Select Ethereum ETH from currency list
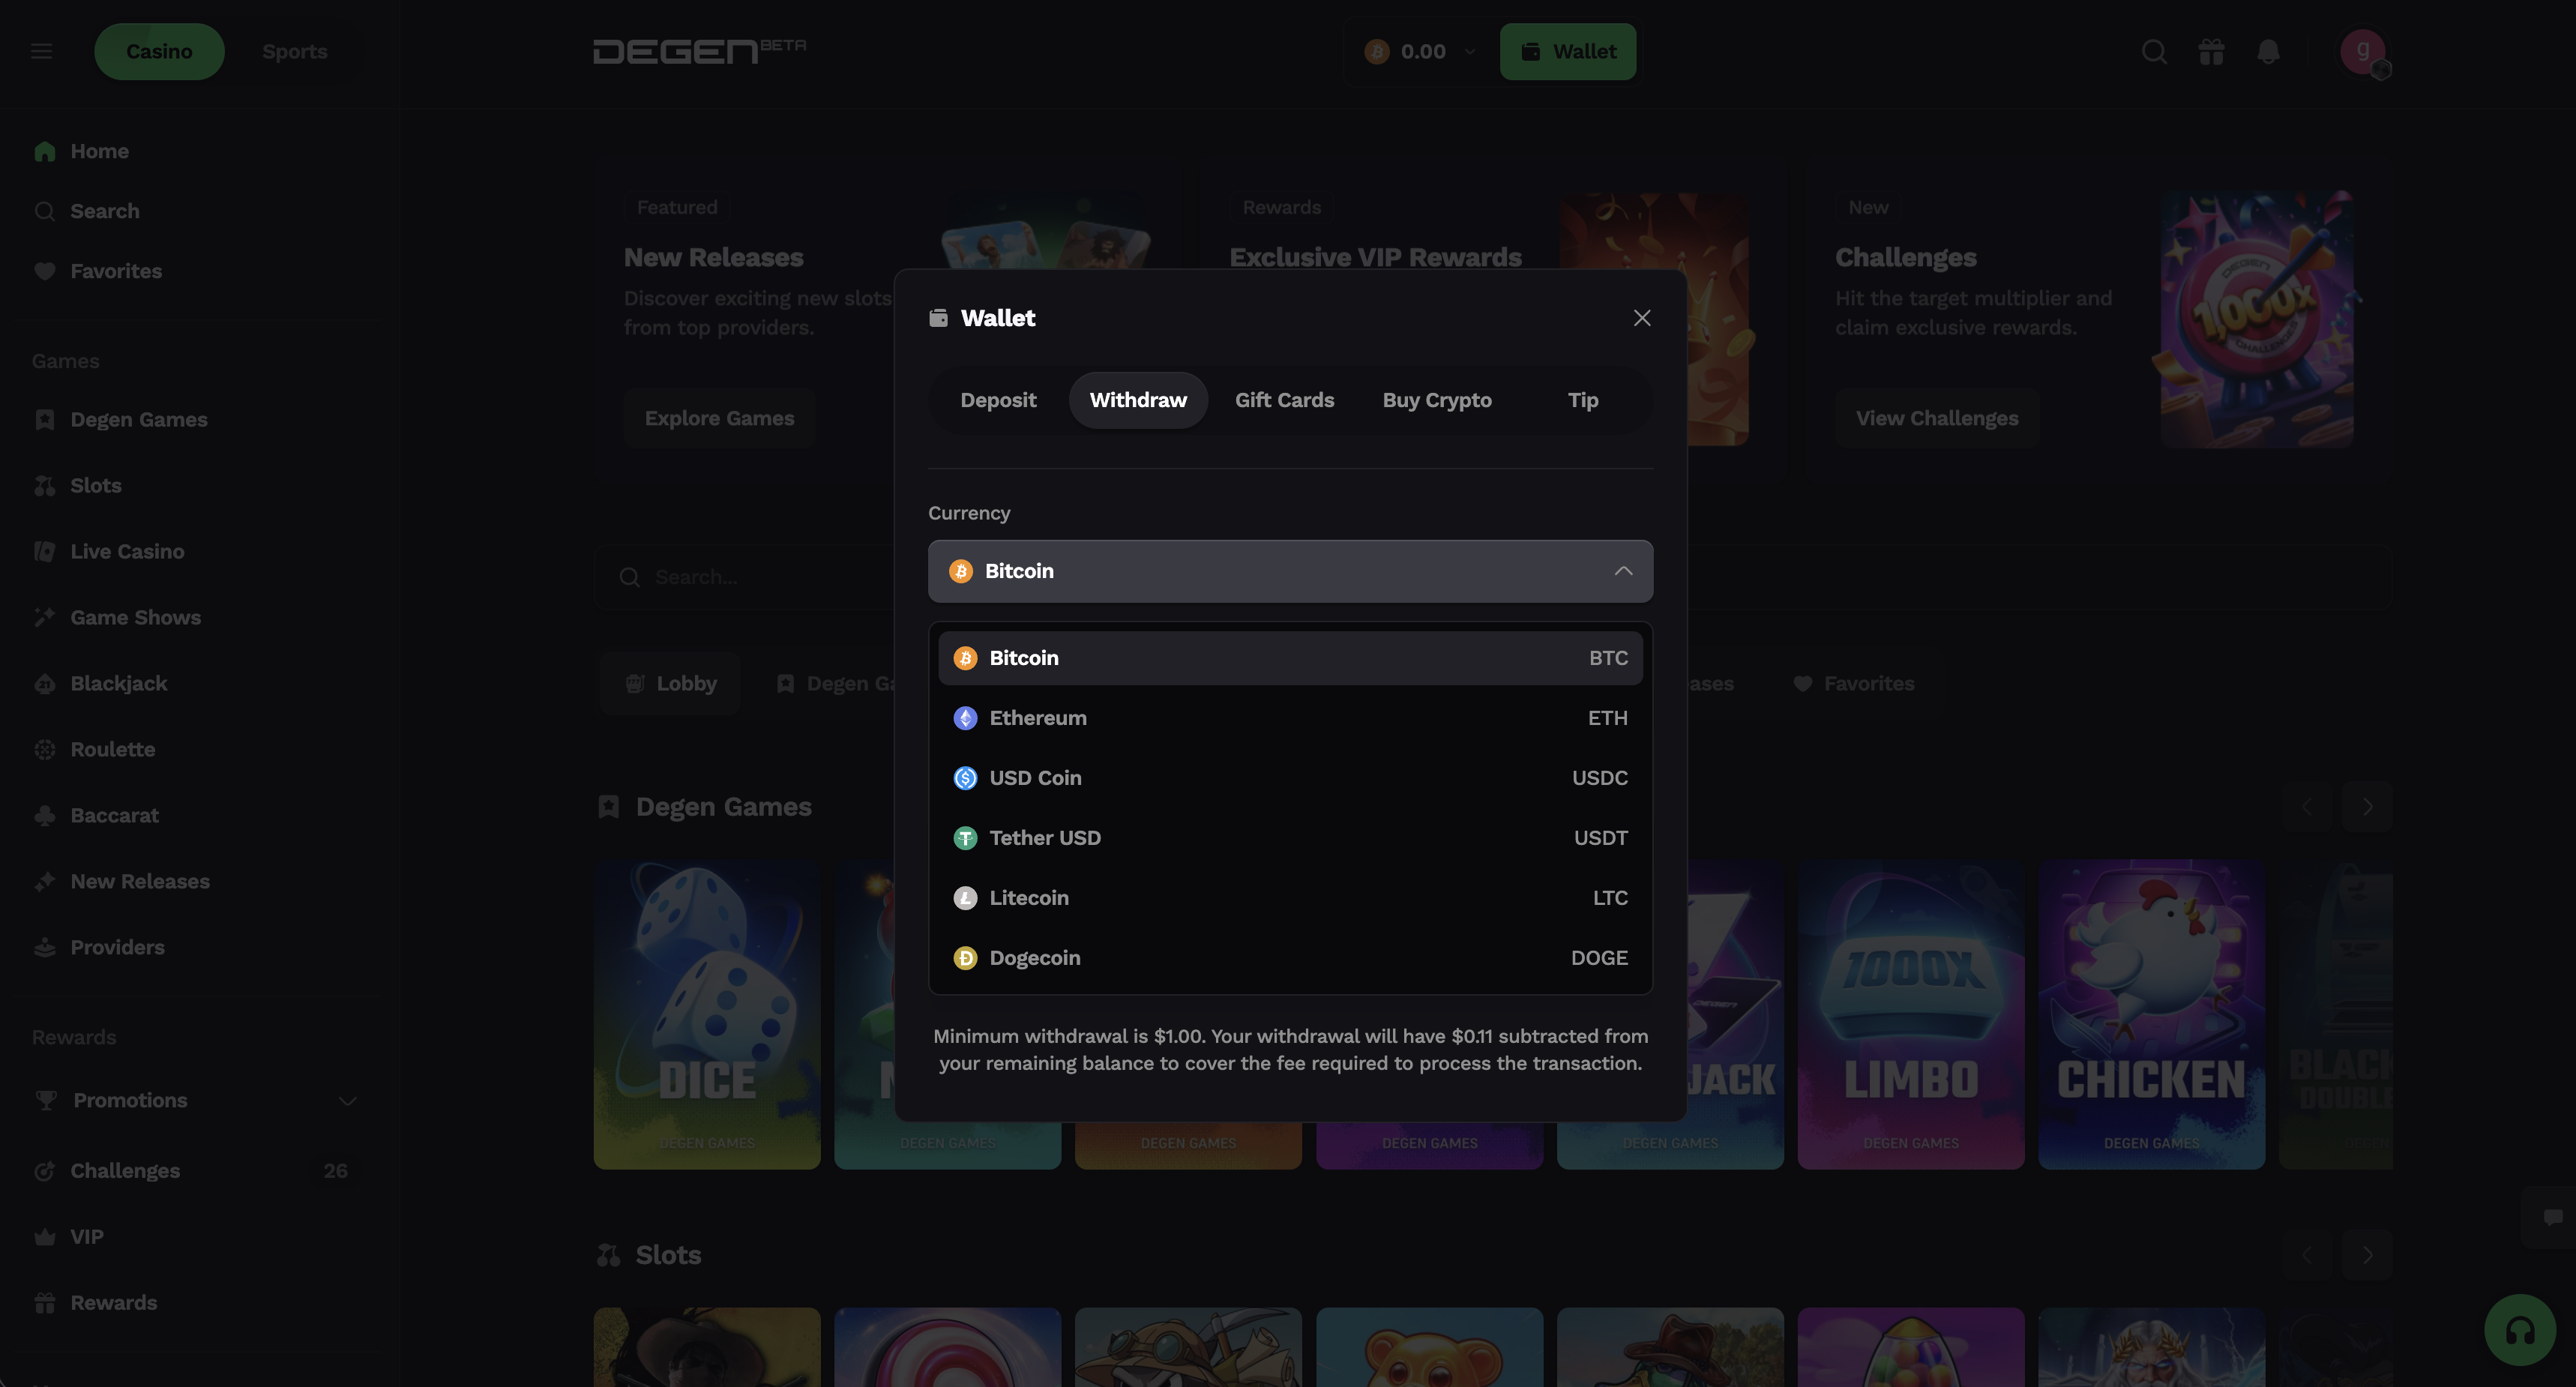This screenshot has height=1387, width=2576. pyautogui.click(x=1290, y=718)
